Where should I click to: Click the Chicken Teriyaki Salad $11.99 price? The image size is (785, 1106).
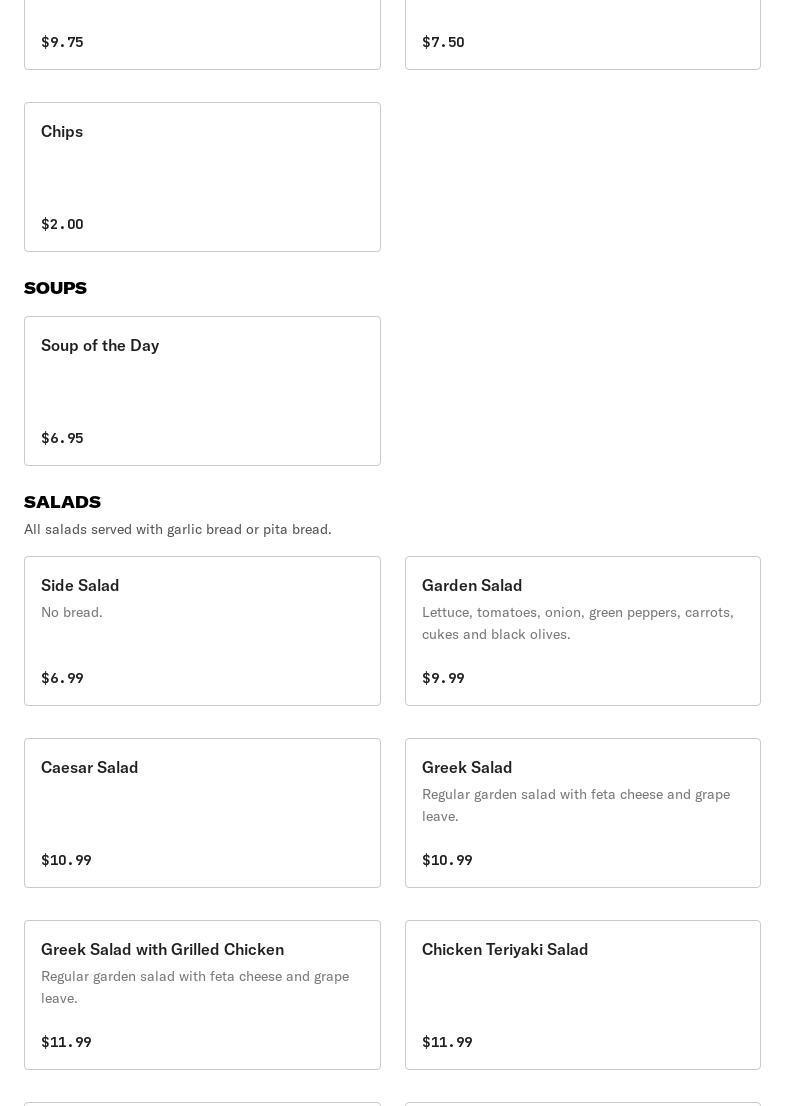(447, 1042)
